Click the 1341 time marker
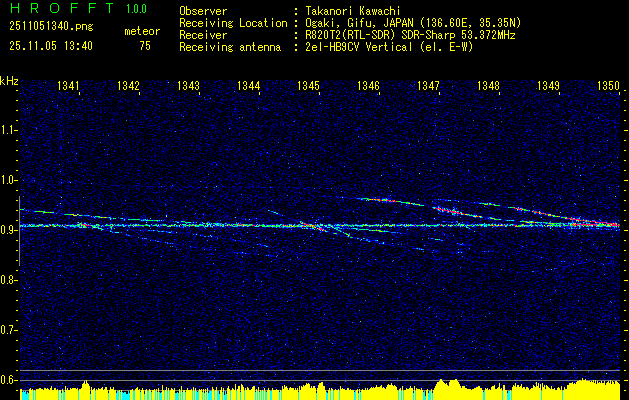 pos(68,85)
